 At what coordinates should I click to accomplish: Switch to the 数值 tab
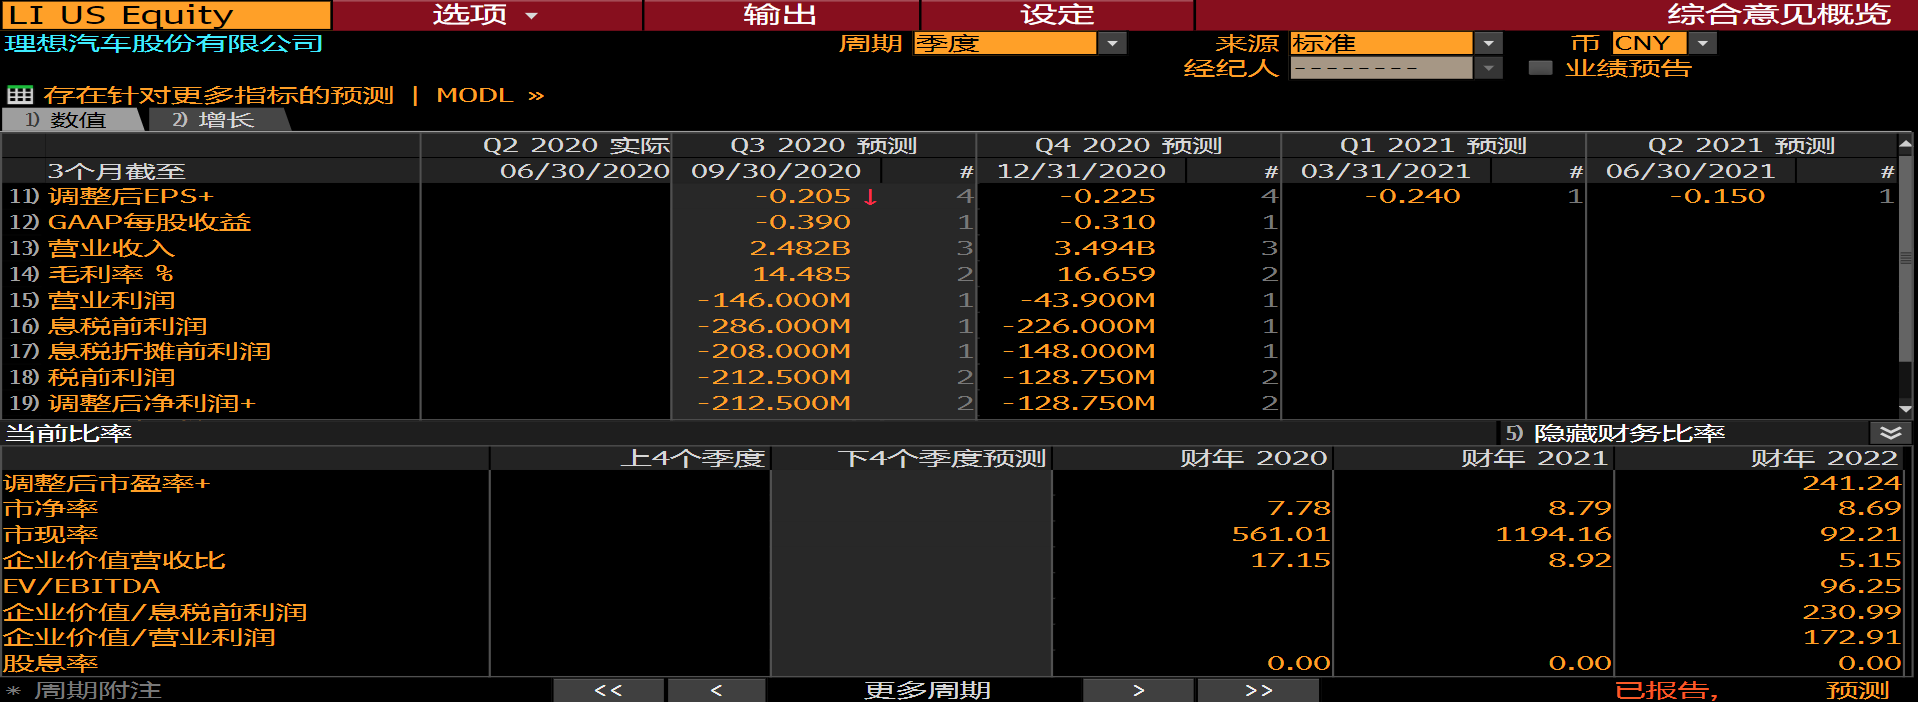tap(72, 120)
